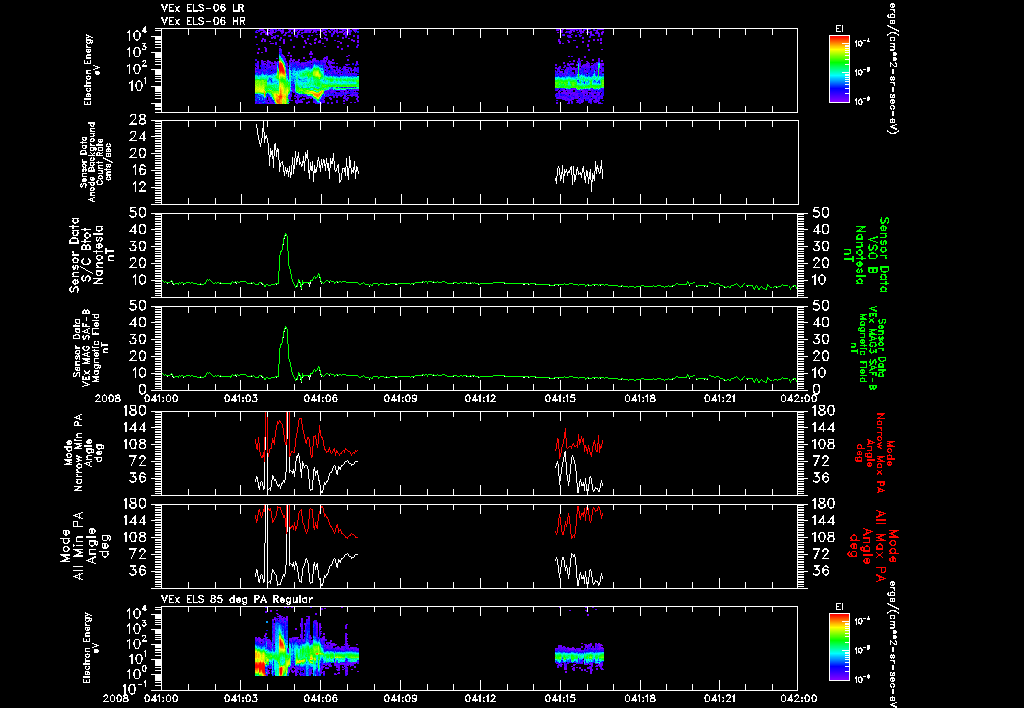The height and width of the screenshot is (708, 1024).
Task: Click the red 'Narrow Max PA Angle' label
Action: (872, 451)
